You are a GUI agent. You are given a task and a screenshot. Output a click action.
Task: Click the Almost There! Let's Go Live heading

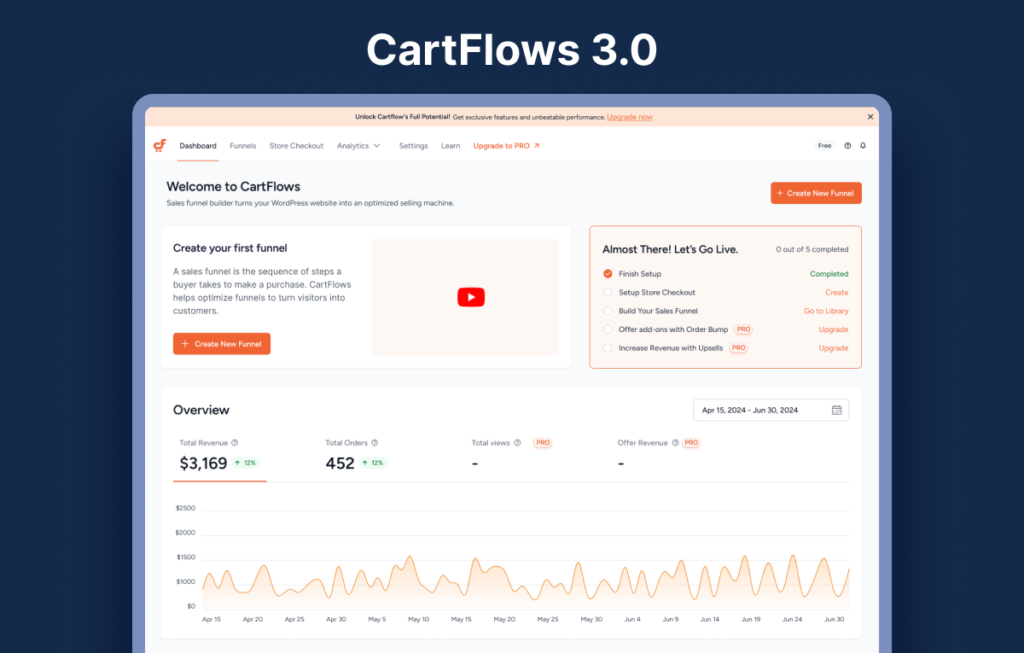[x=670, y=249]
